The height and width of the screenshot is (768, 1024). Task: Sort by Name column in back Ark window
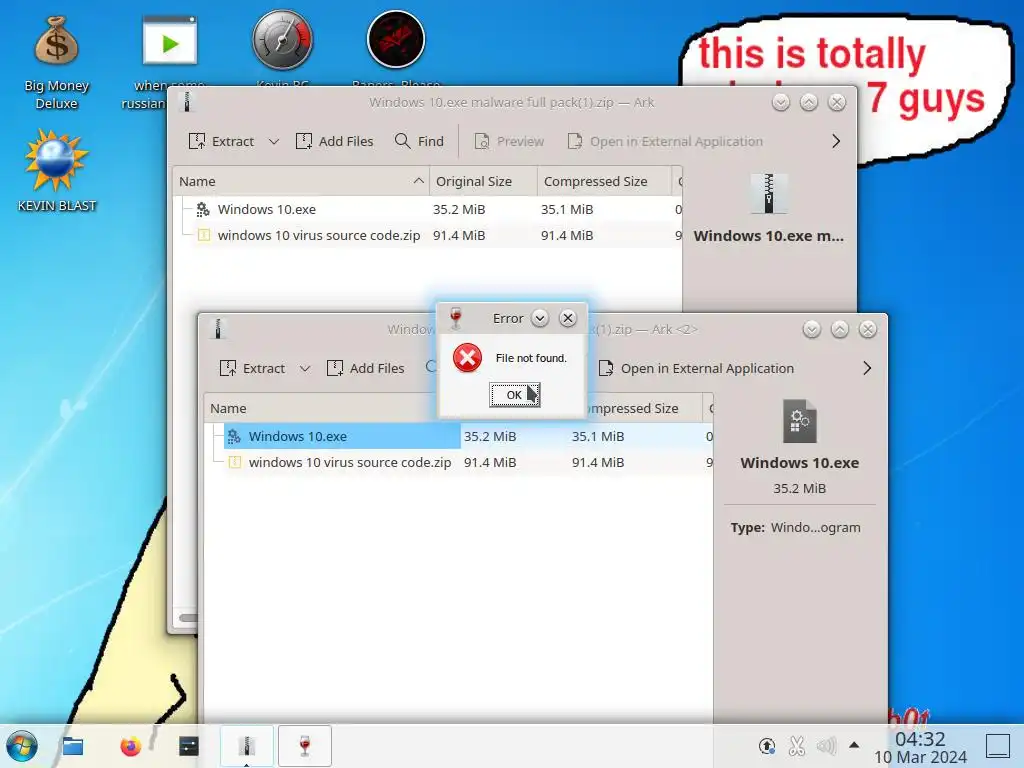point(301,182)
